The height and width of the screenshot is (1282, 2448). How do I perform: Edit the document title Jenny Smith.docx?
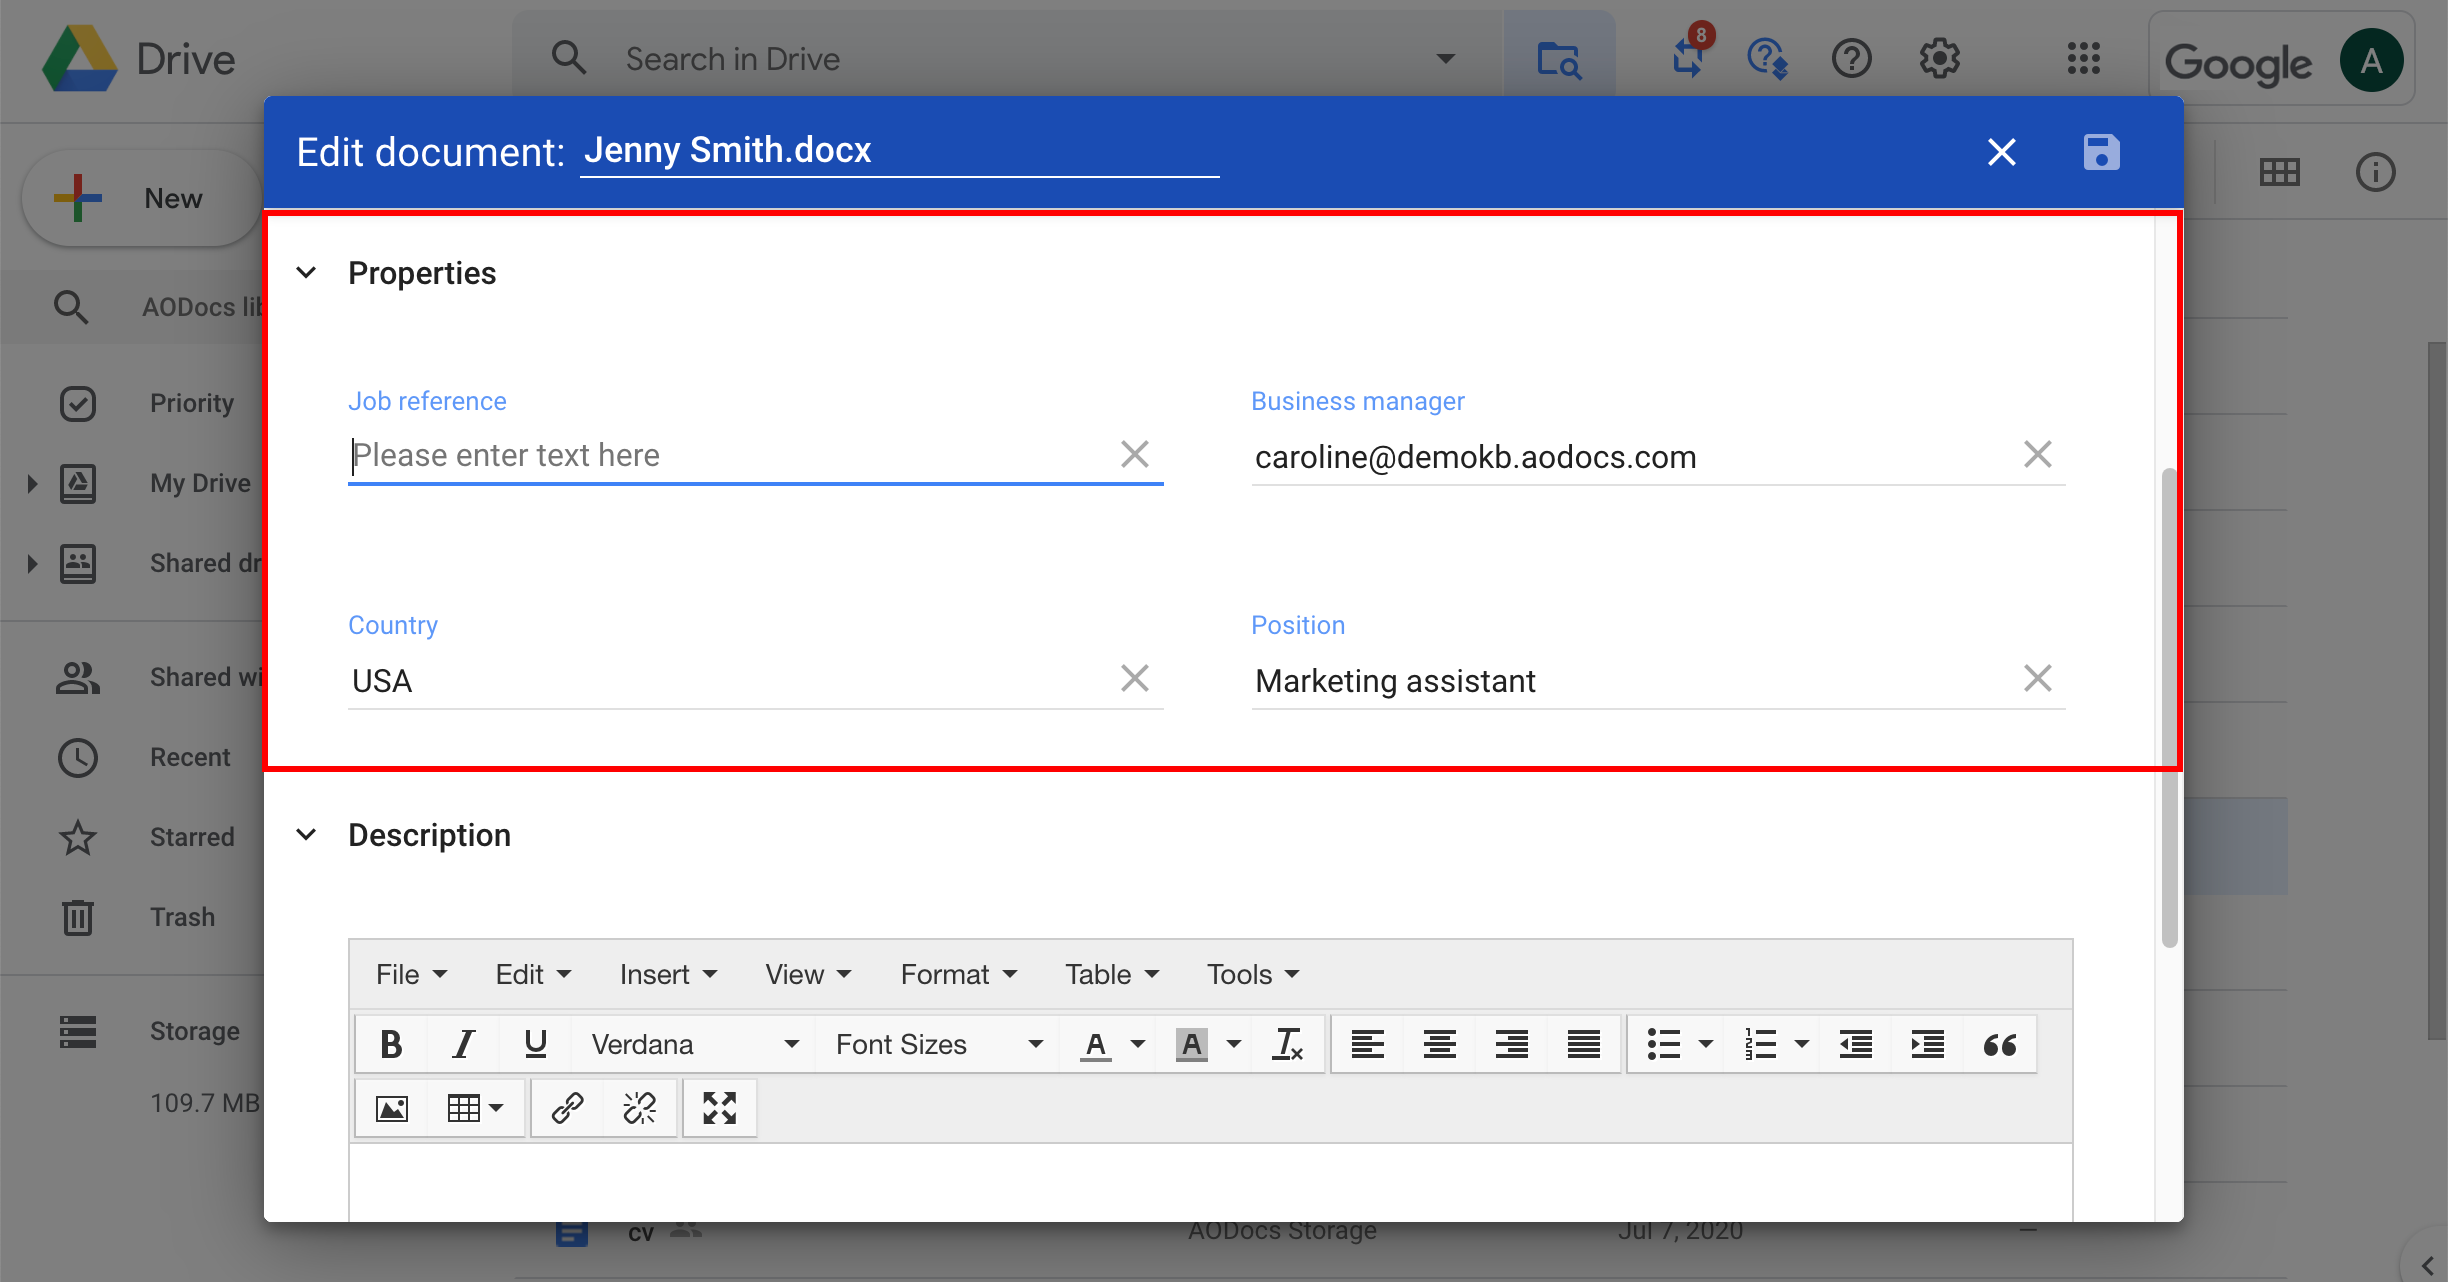(899, 150)
